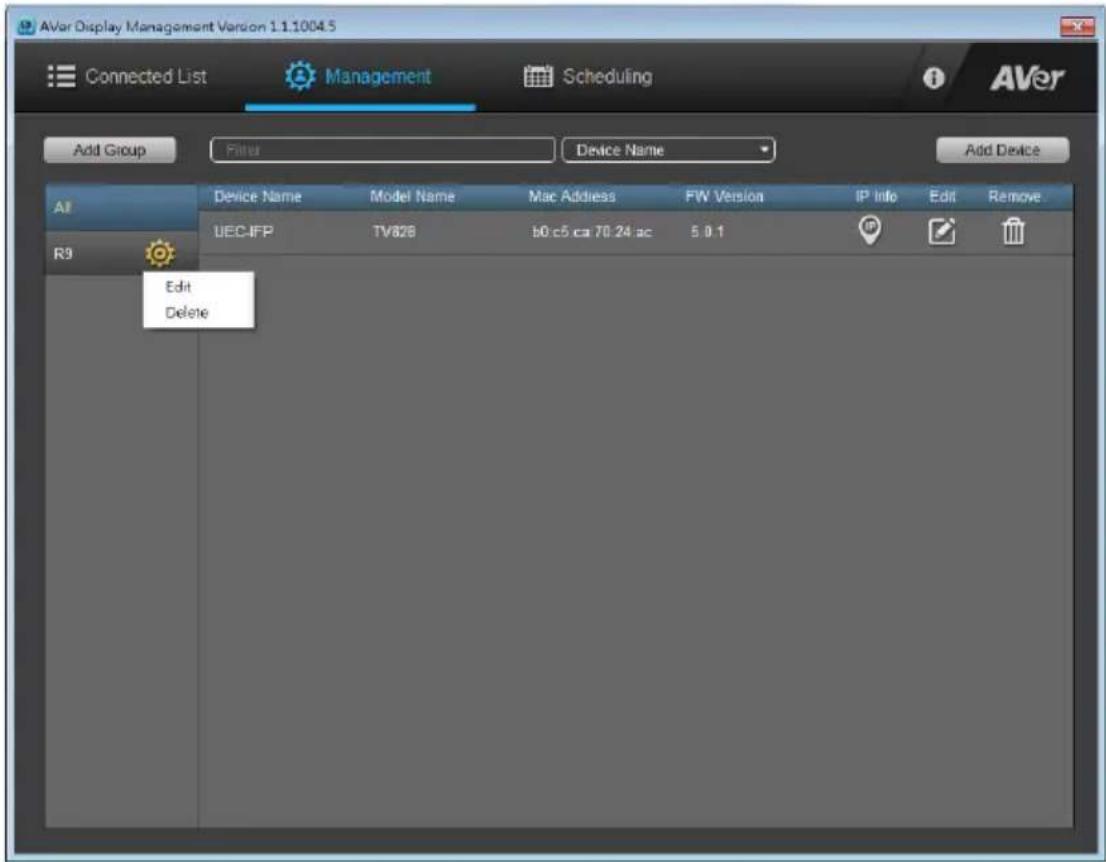
Task: Focus the Filter text input field
Action: [x=382, y=150]
